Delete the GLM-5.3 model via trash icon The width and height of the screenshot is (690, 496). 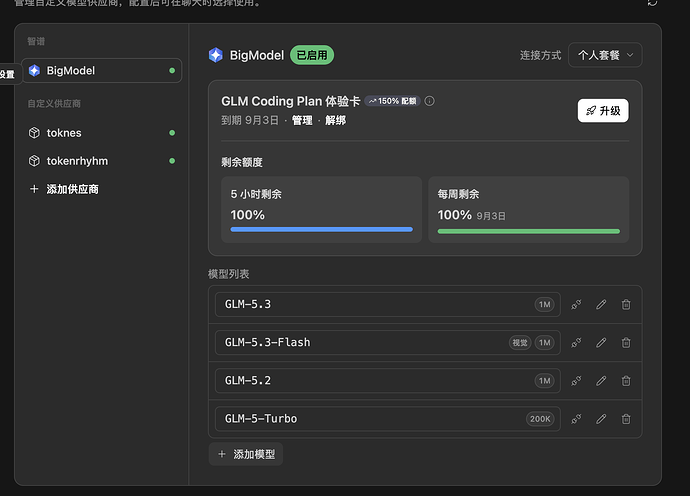(x=626, y=305)
